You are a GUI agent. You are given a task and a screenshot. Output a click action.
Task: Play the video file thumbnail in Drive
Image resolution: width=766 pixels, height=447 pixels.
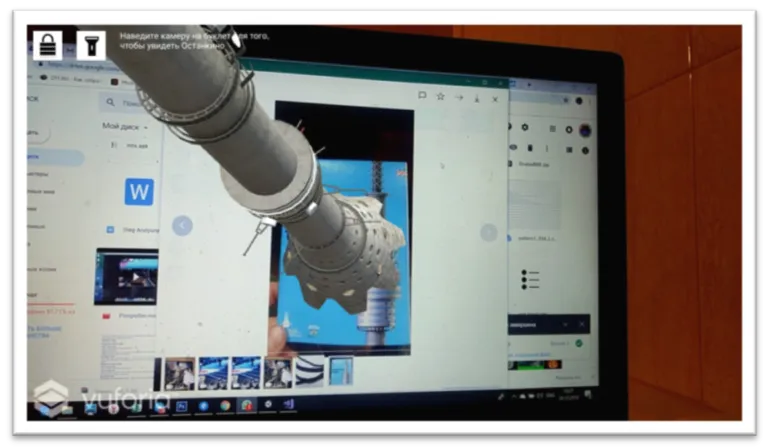pyautogui.click(x=126, y=277)
